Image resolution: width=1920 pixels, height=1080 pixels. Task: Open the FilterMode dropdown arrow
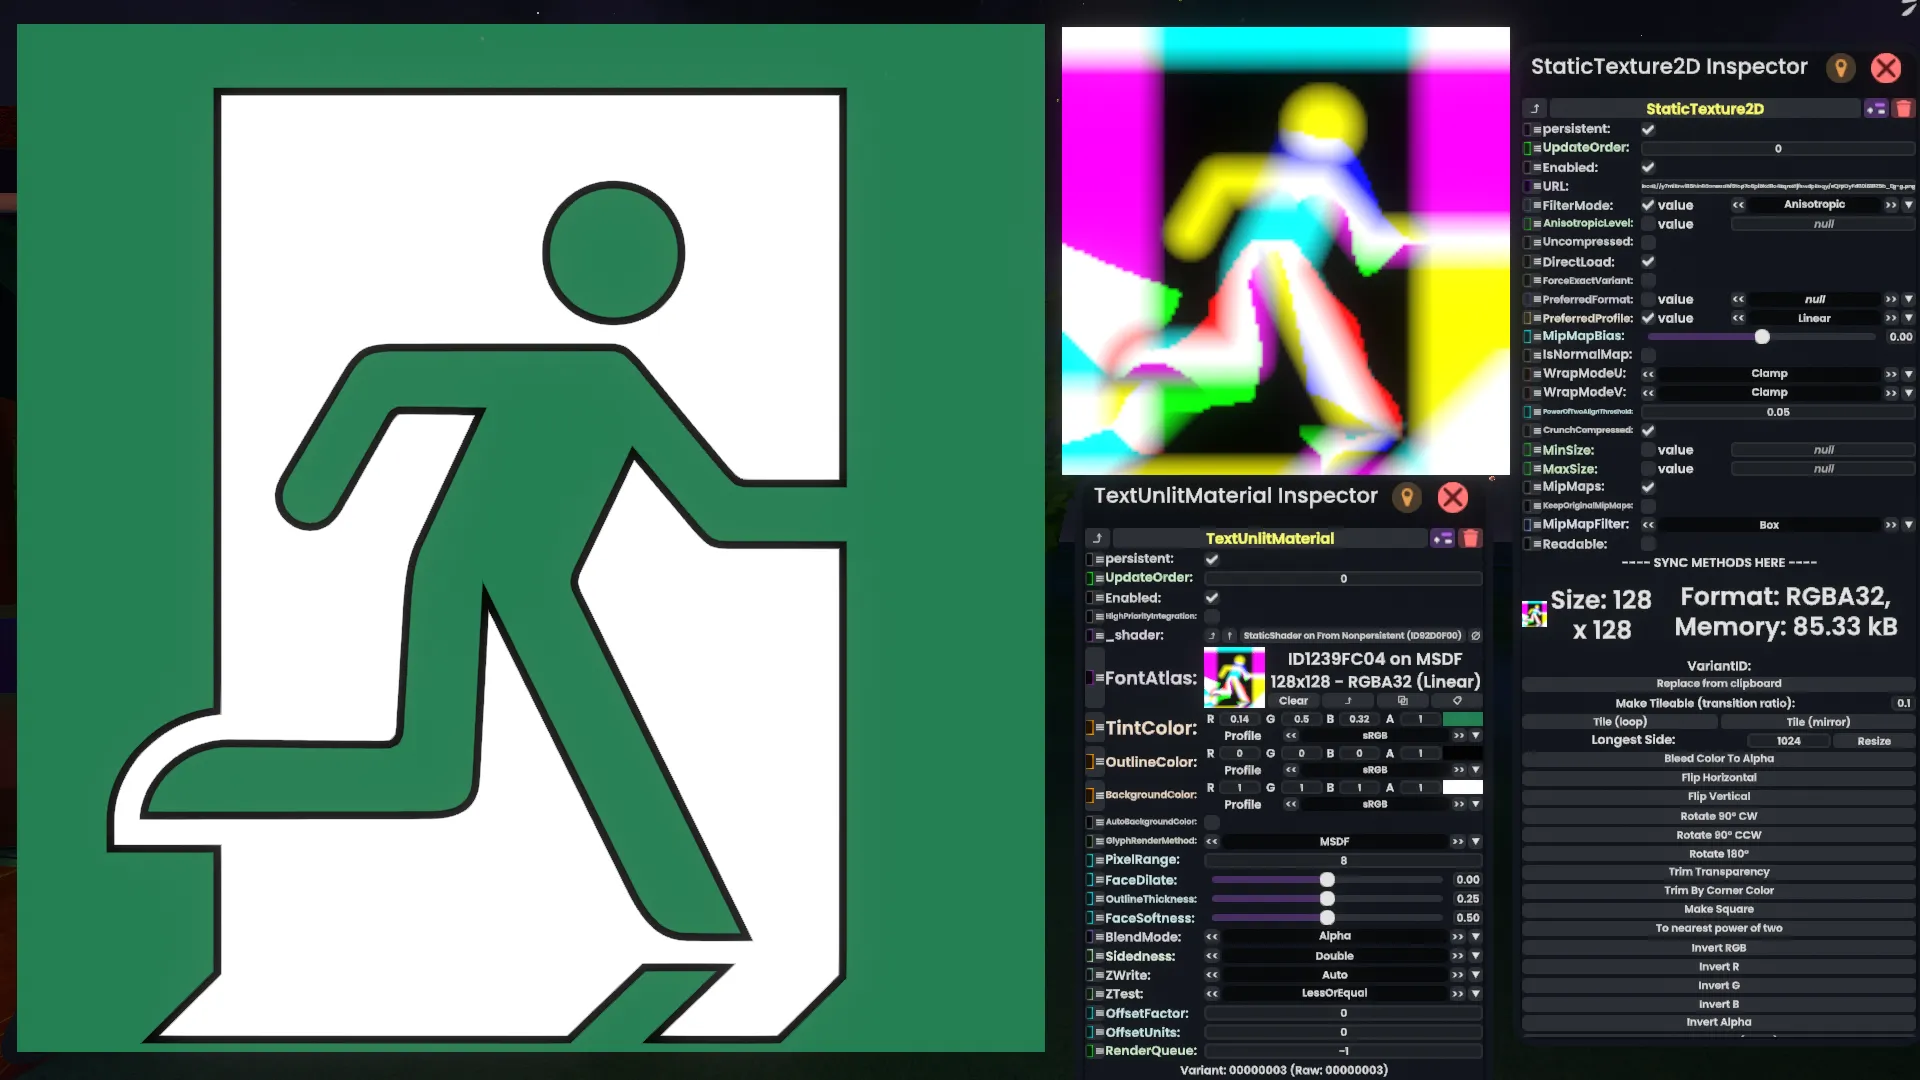1908,205
